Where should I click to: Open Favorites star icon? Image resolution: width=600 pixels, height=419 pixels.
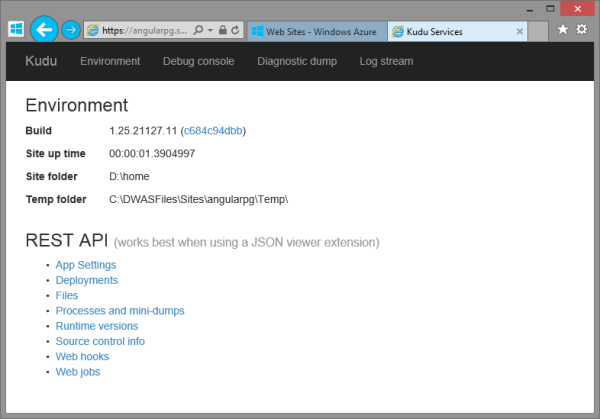click(562, 29)
